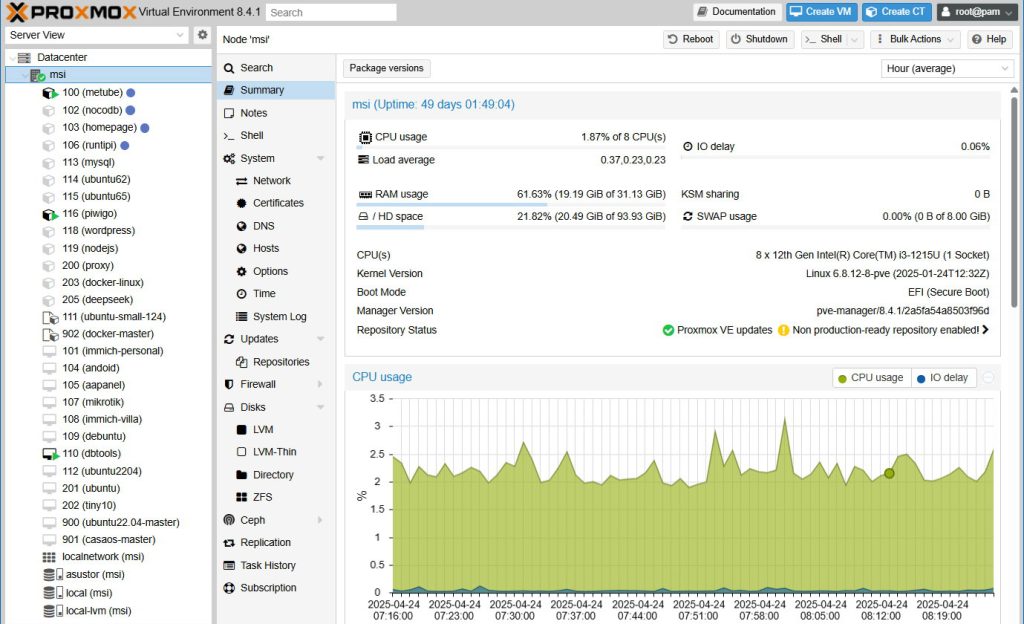Screen dimensions: 1024x624
Task: Click the Replication arrows icon
Action: (x=229, y=542)
